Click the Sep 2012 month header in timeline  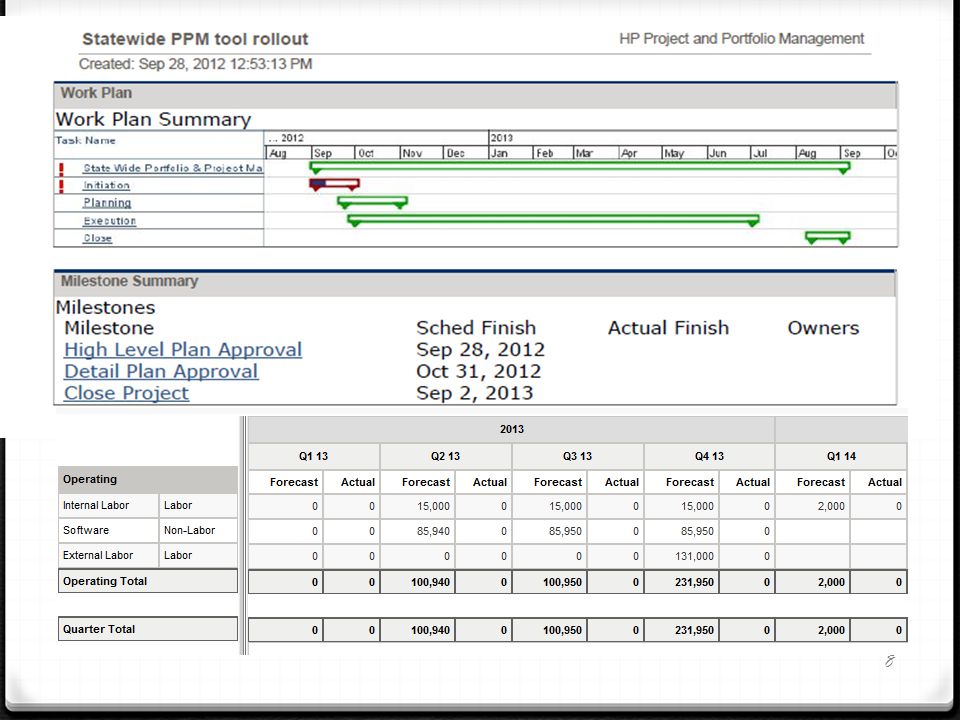point(334,153)
